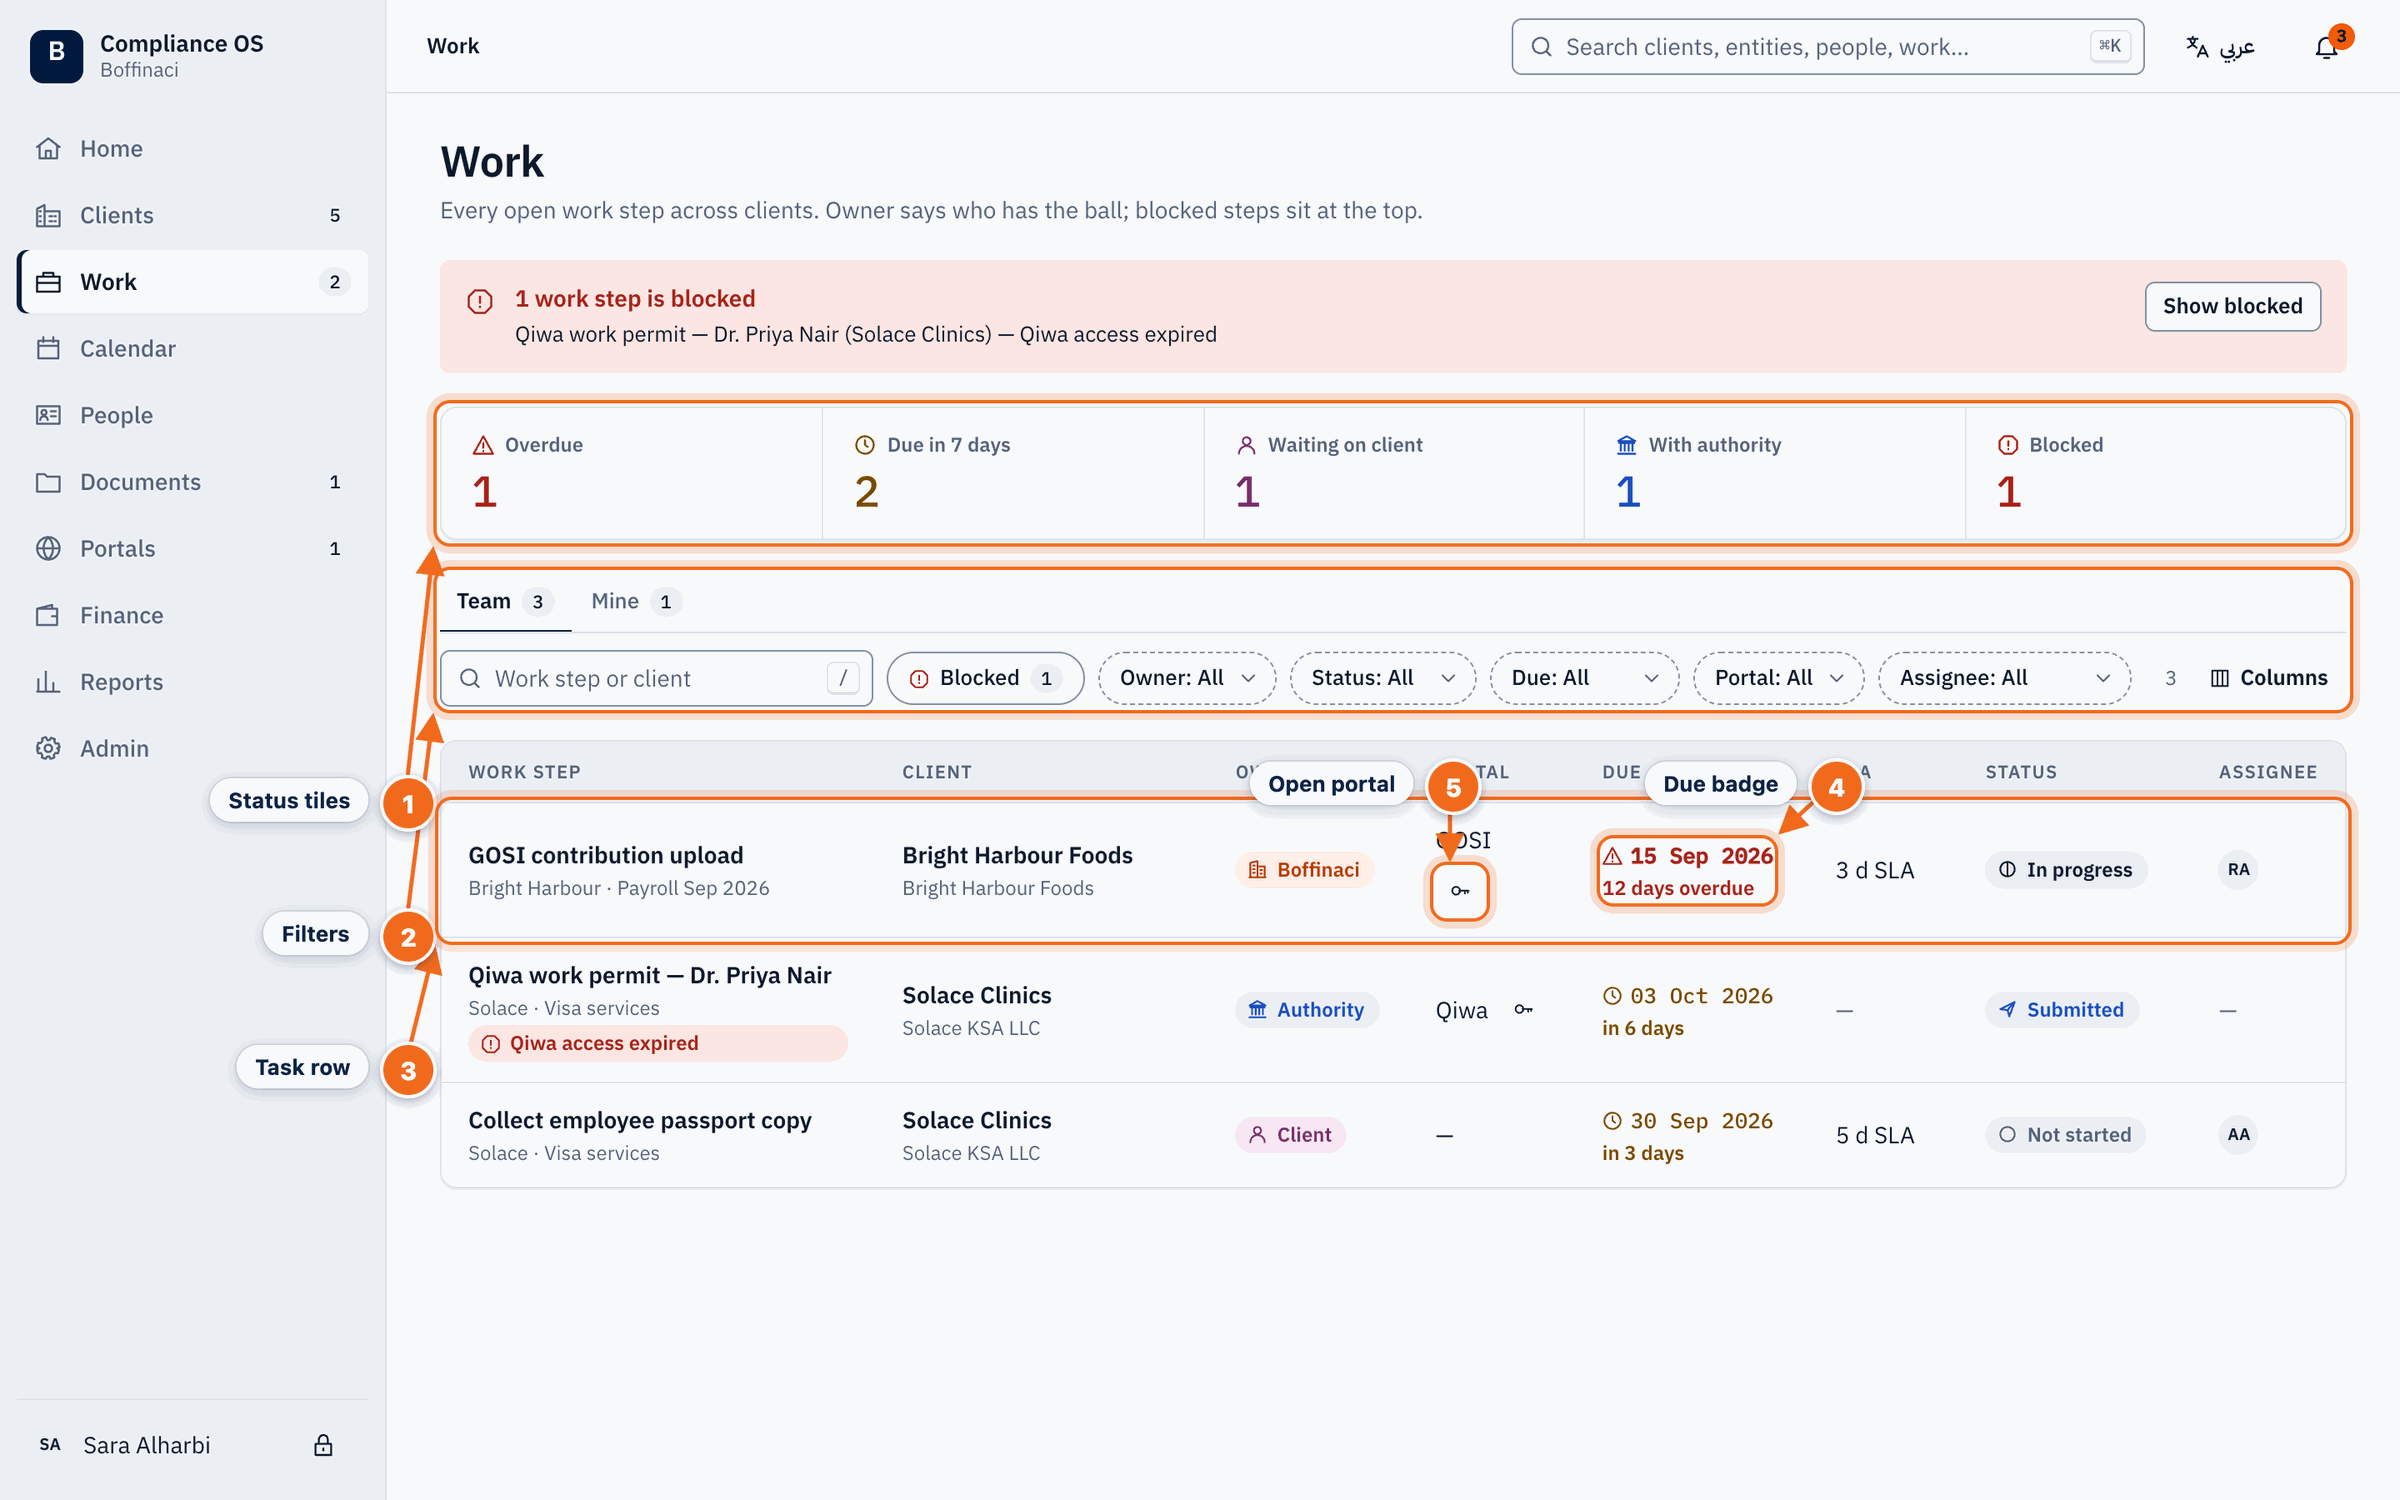Click the Show blocked button
Viewport: 2400px width, 1500px height.
[x=2232, y=306]
